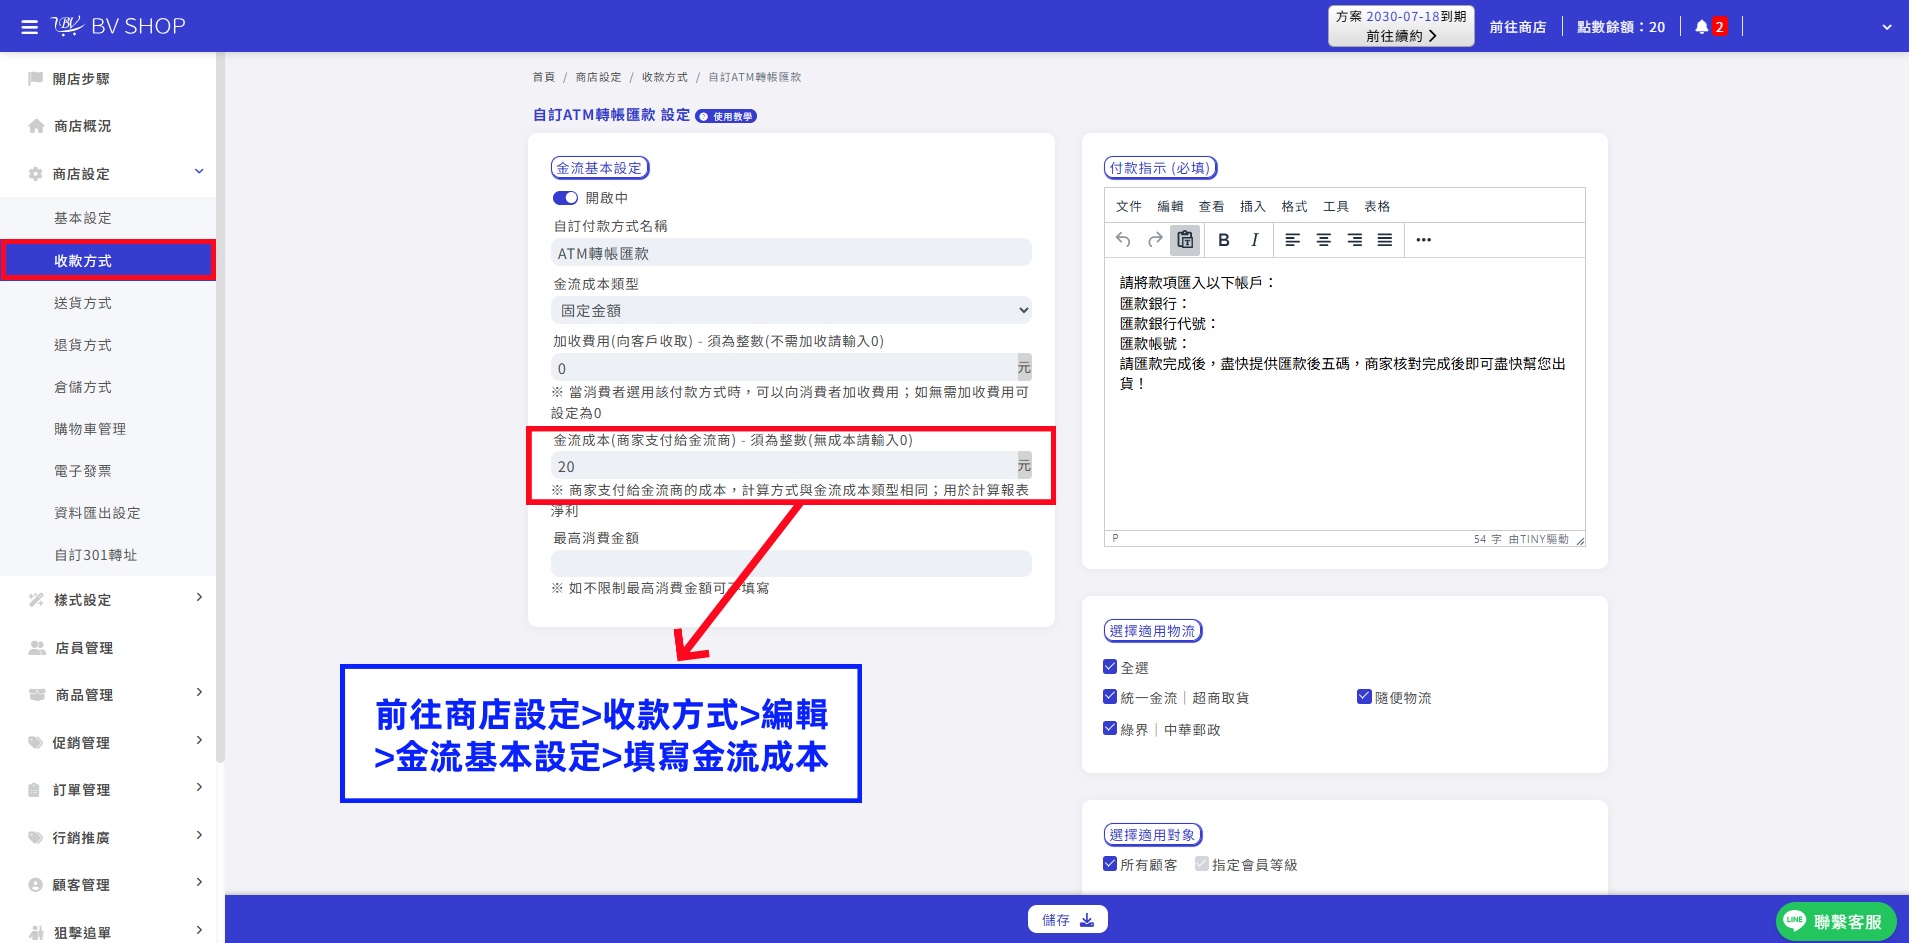Image resolution: width=1909 pixels, height=943 pixels.
Task: Open editor 編輯 menu
Action: (x=1170, y=207)
